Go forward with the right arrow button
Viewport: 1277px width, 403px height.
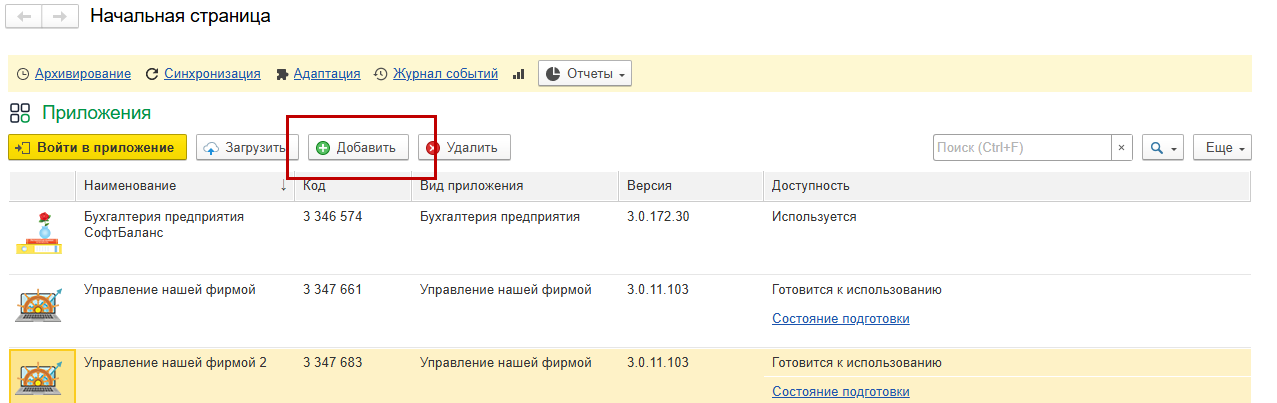pyautogui.click(x=59, y=17)
